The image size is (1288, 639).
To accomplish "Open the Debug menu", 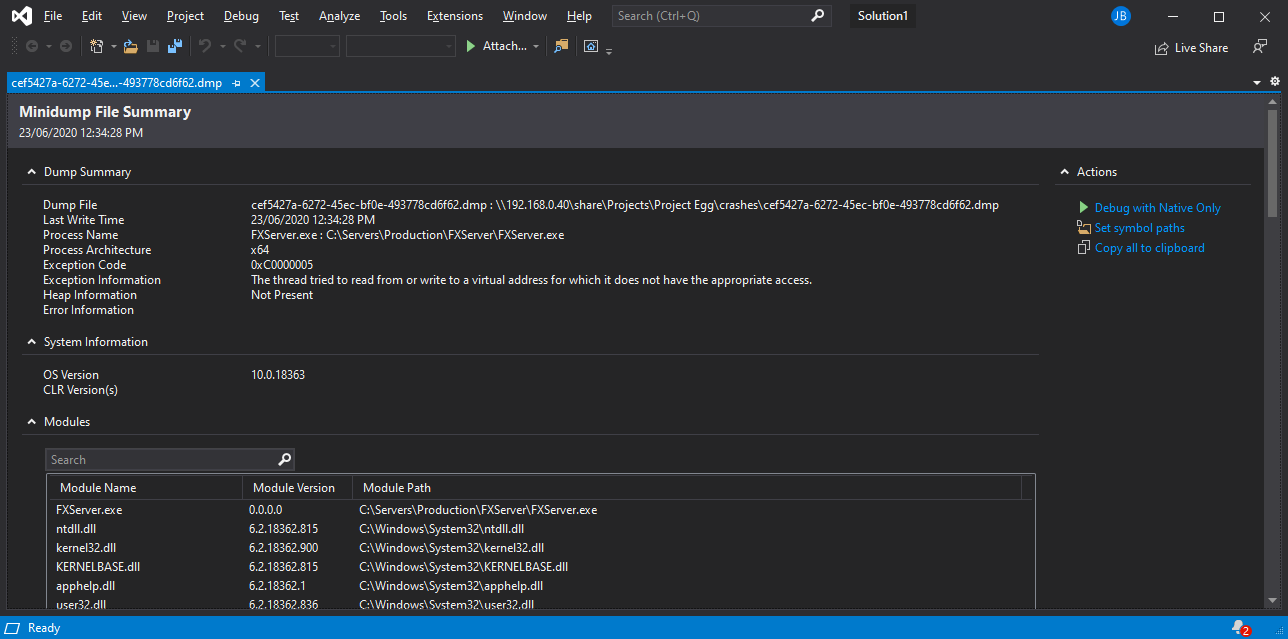I will click(x=241, y=16).
